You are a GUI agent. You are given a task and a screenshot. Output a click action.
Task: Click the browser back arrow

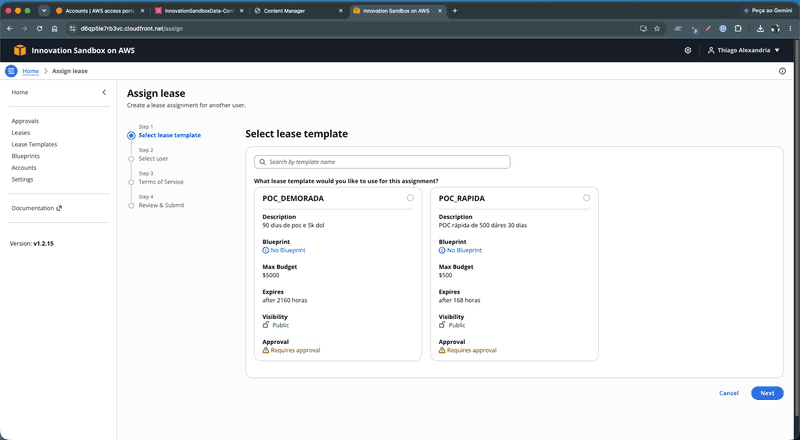point(10,29)
